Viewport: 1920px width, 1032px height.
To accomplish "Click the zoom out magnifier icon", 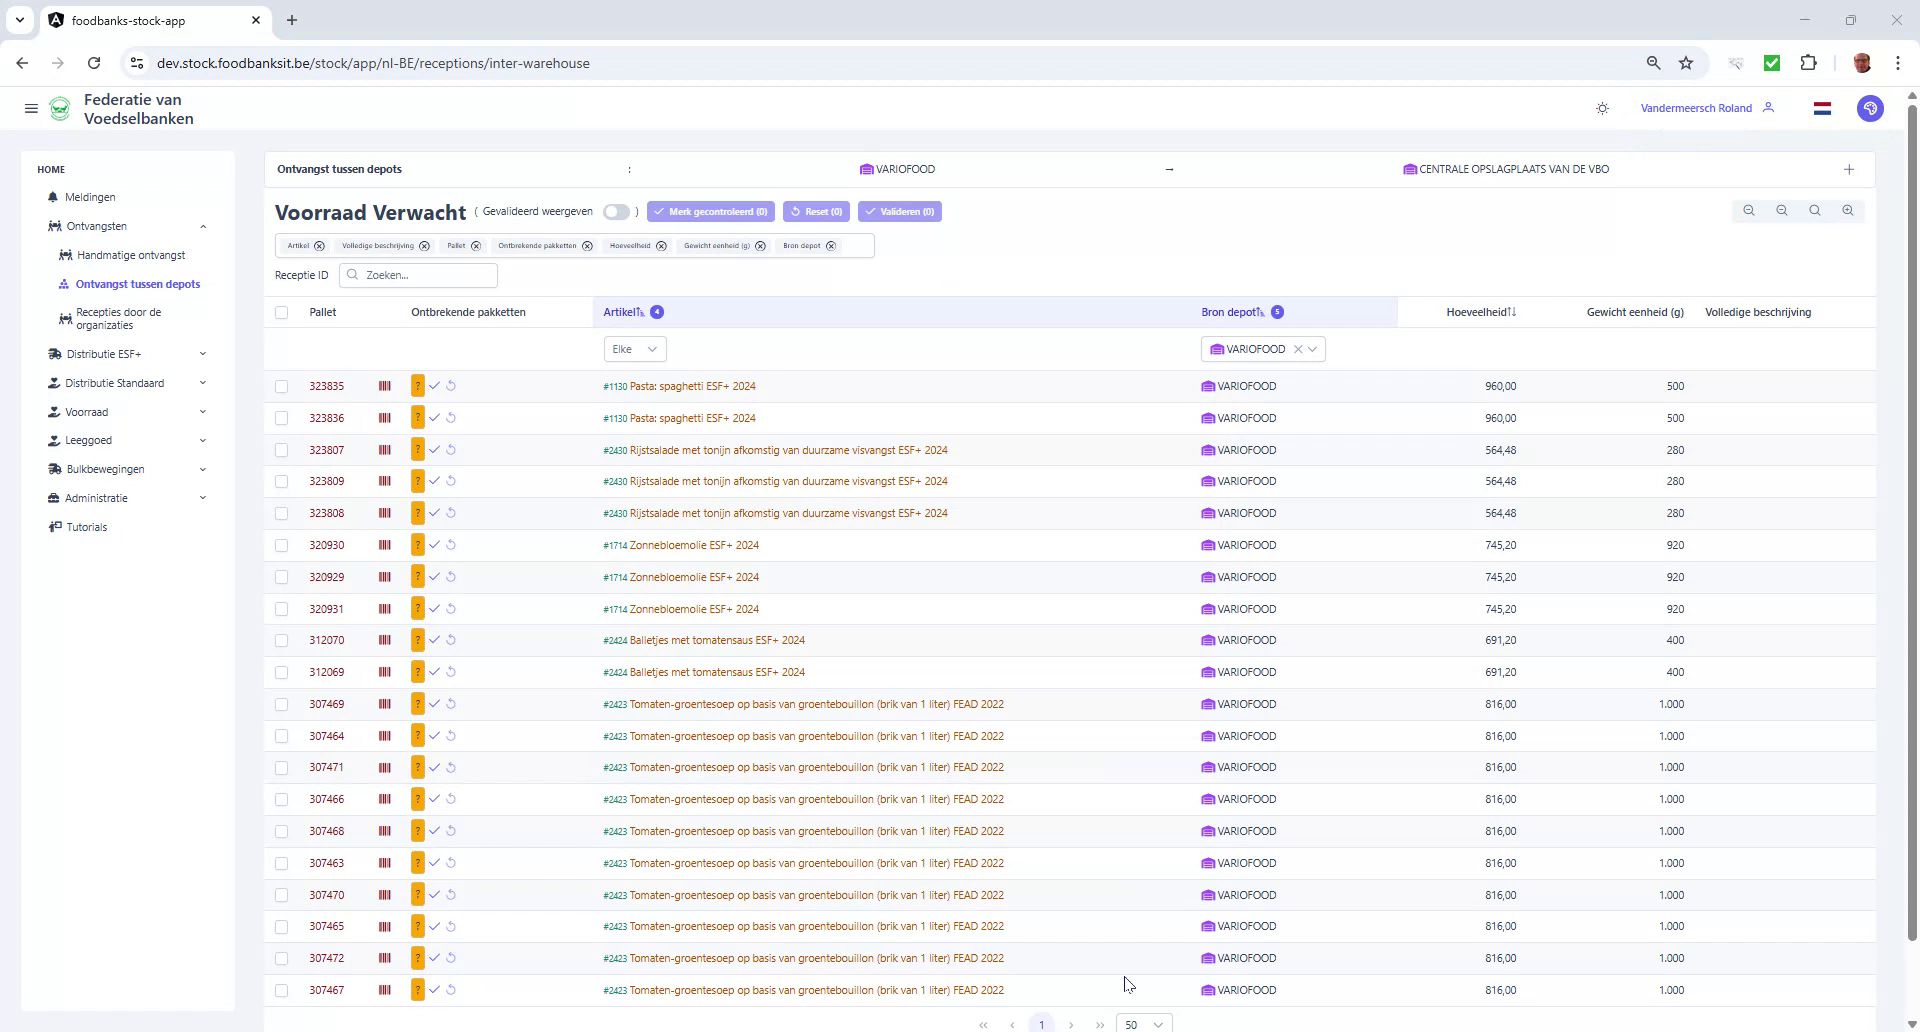I will pos(1783,211).
